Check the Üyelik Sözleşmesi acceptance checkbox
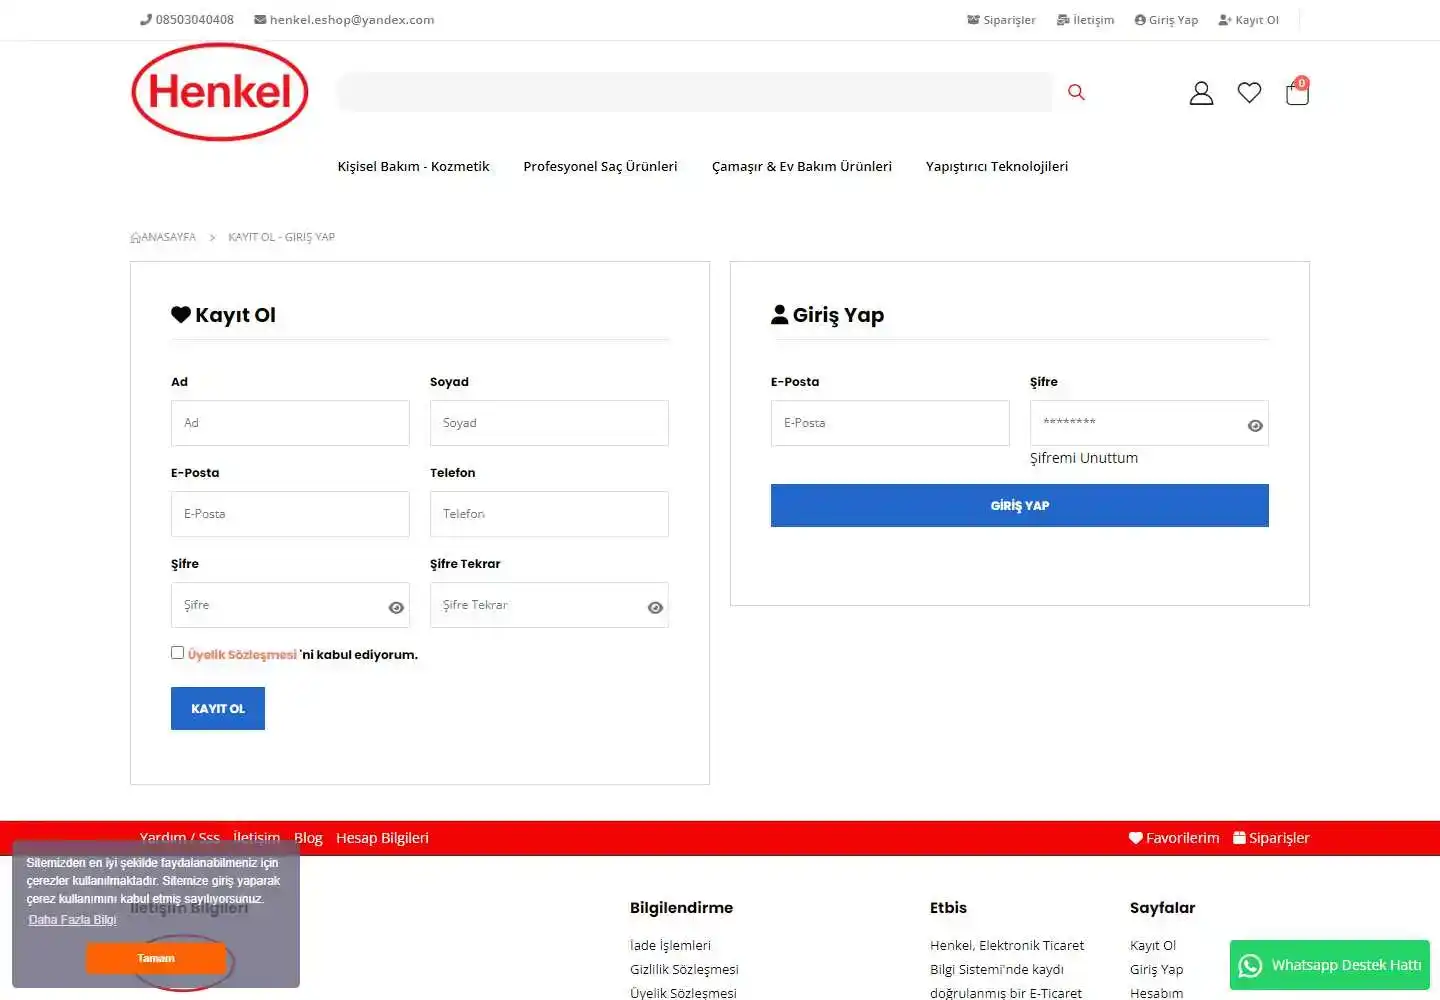Image resolution: width=1440 pixels, height=1000 pixels. (177, 652)
